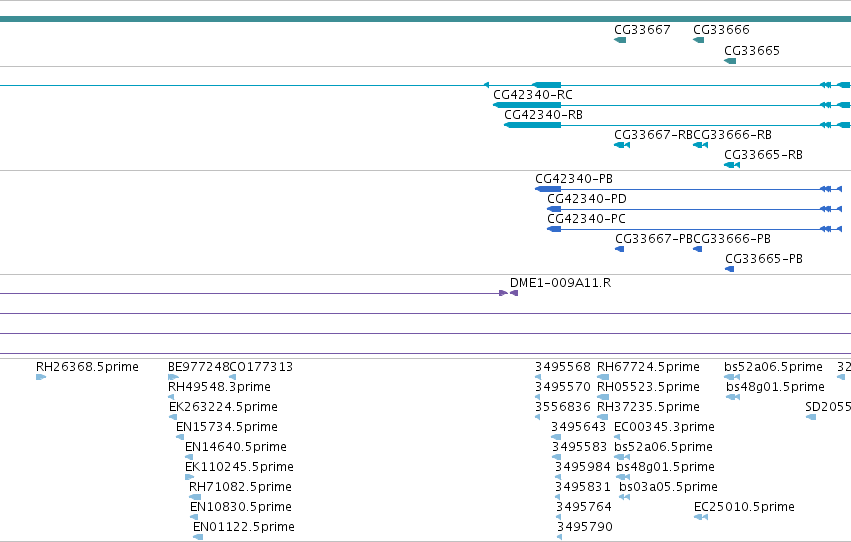
Task: Select feature 3495570
Action: [563, 387]
